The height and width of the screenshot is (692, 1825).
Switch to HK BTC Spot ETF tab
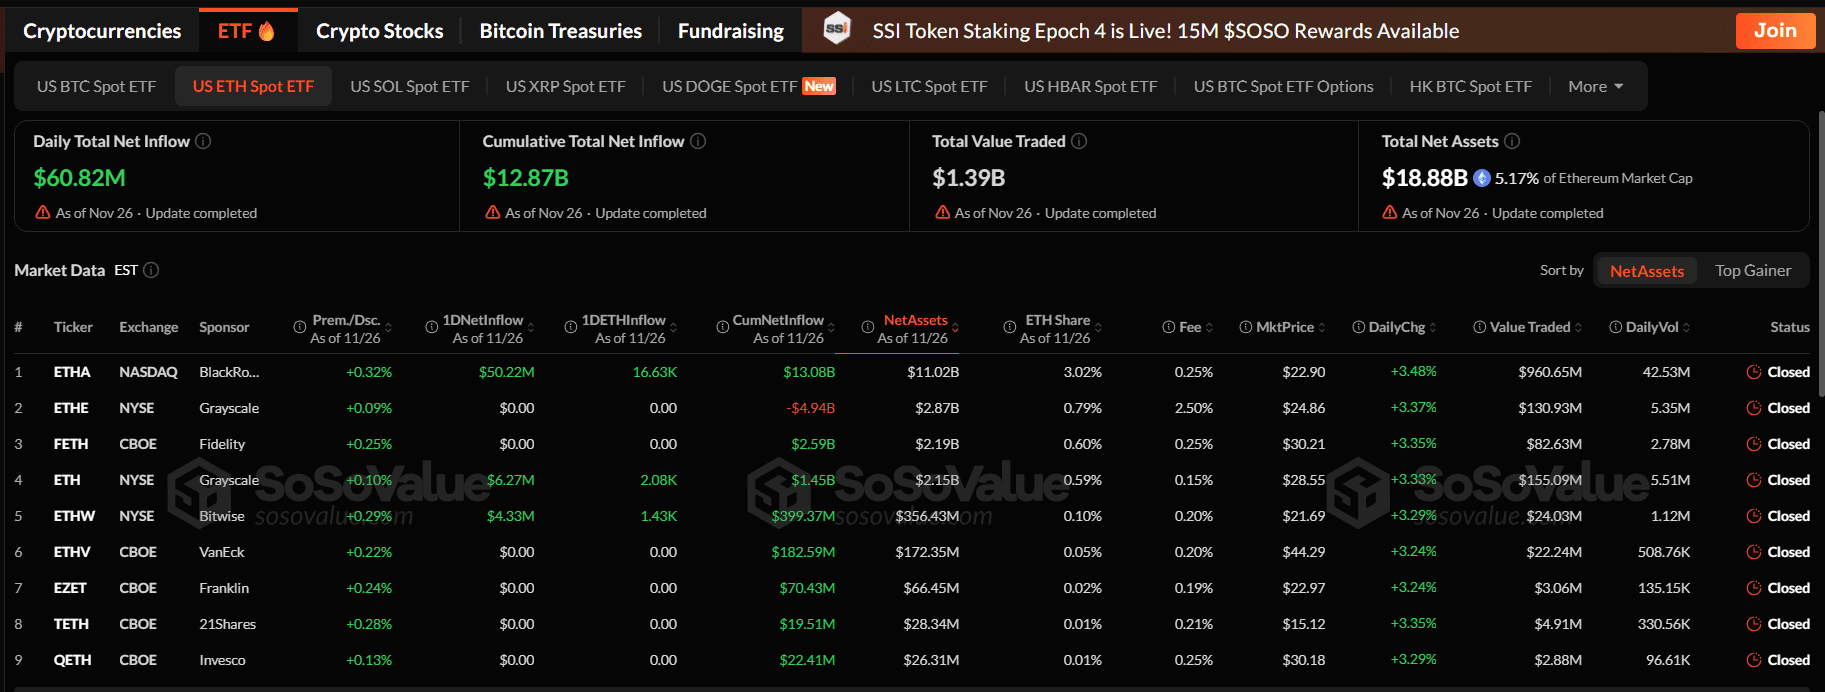pos(1470,86)
